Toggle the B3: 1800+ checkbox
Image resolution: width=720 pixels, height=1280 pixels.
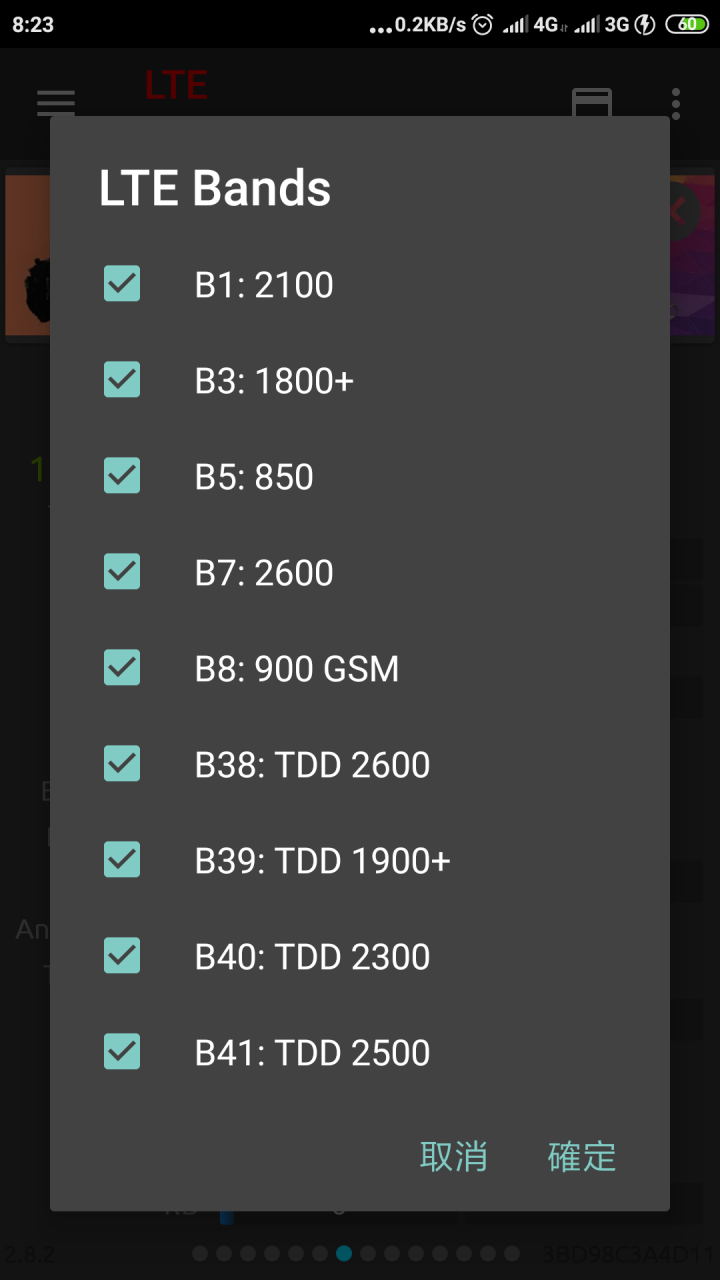pyautogui.click(x=122, y=380)
